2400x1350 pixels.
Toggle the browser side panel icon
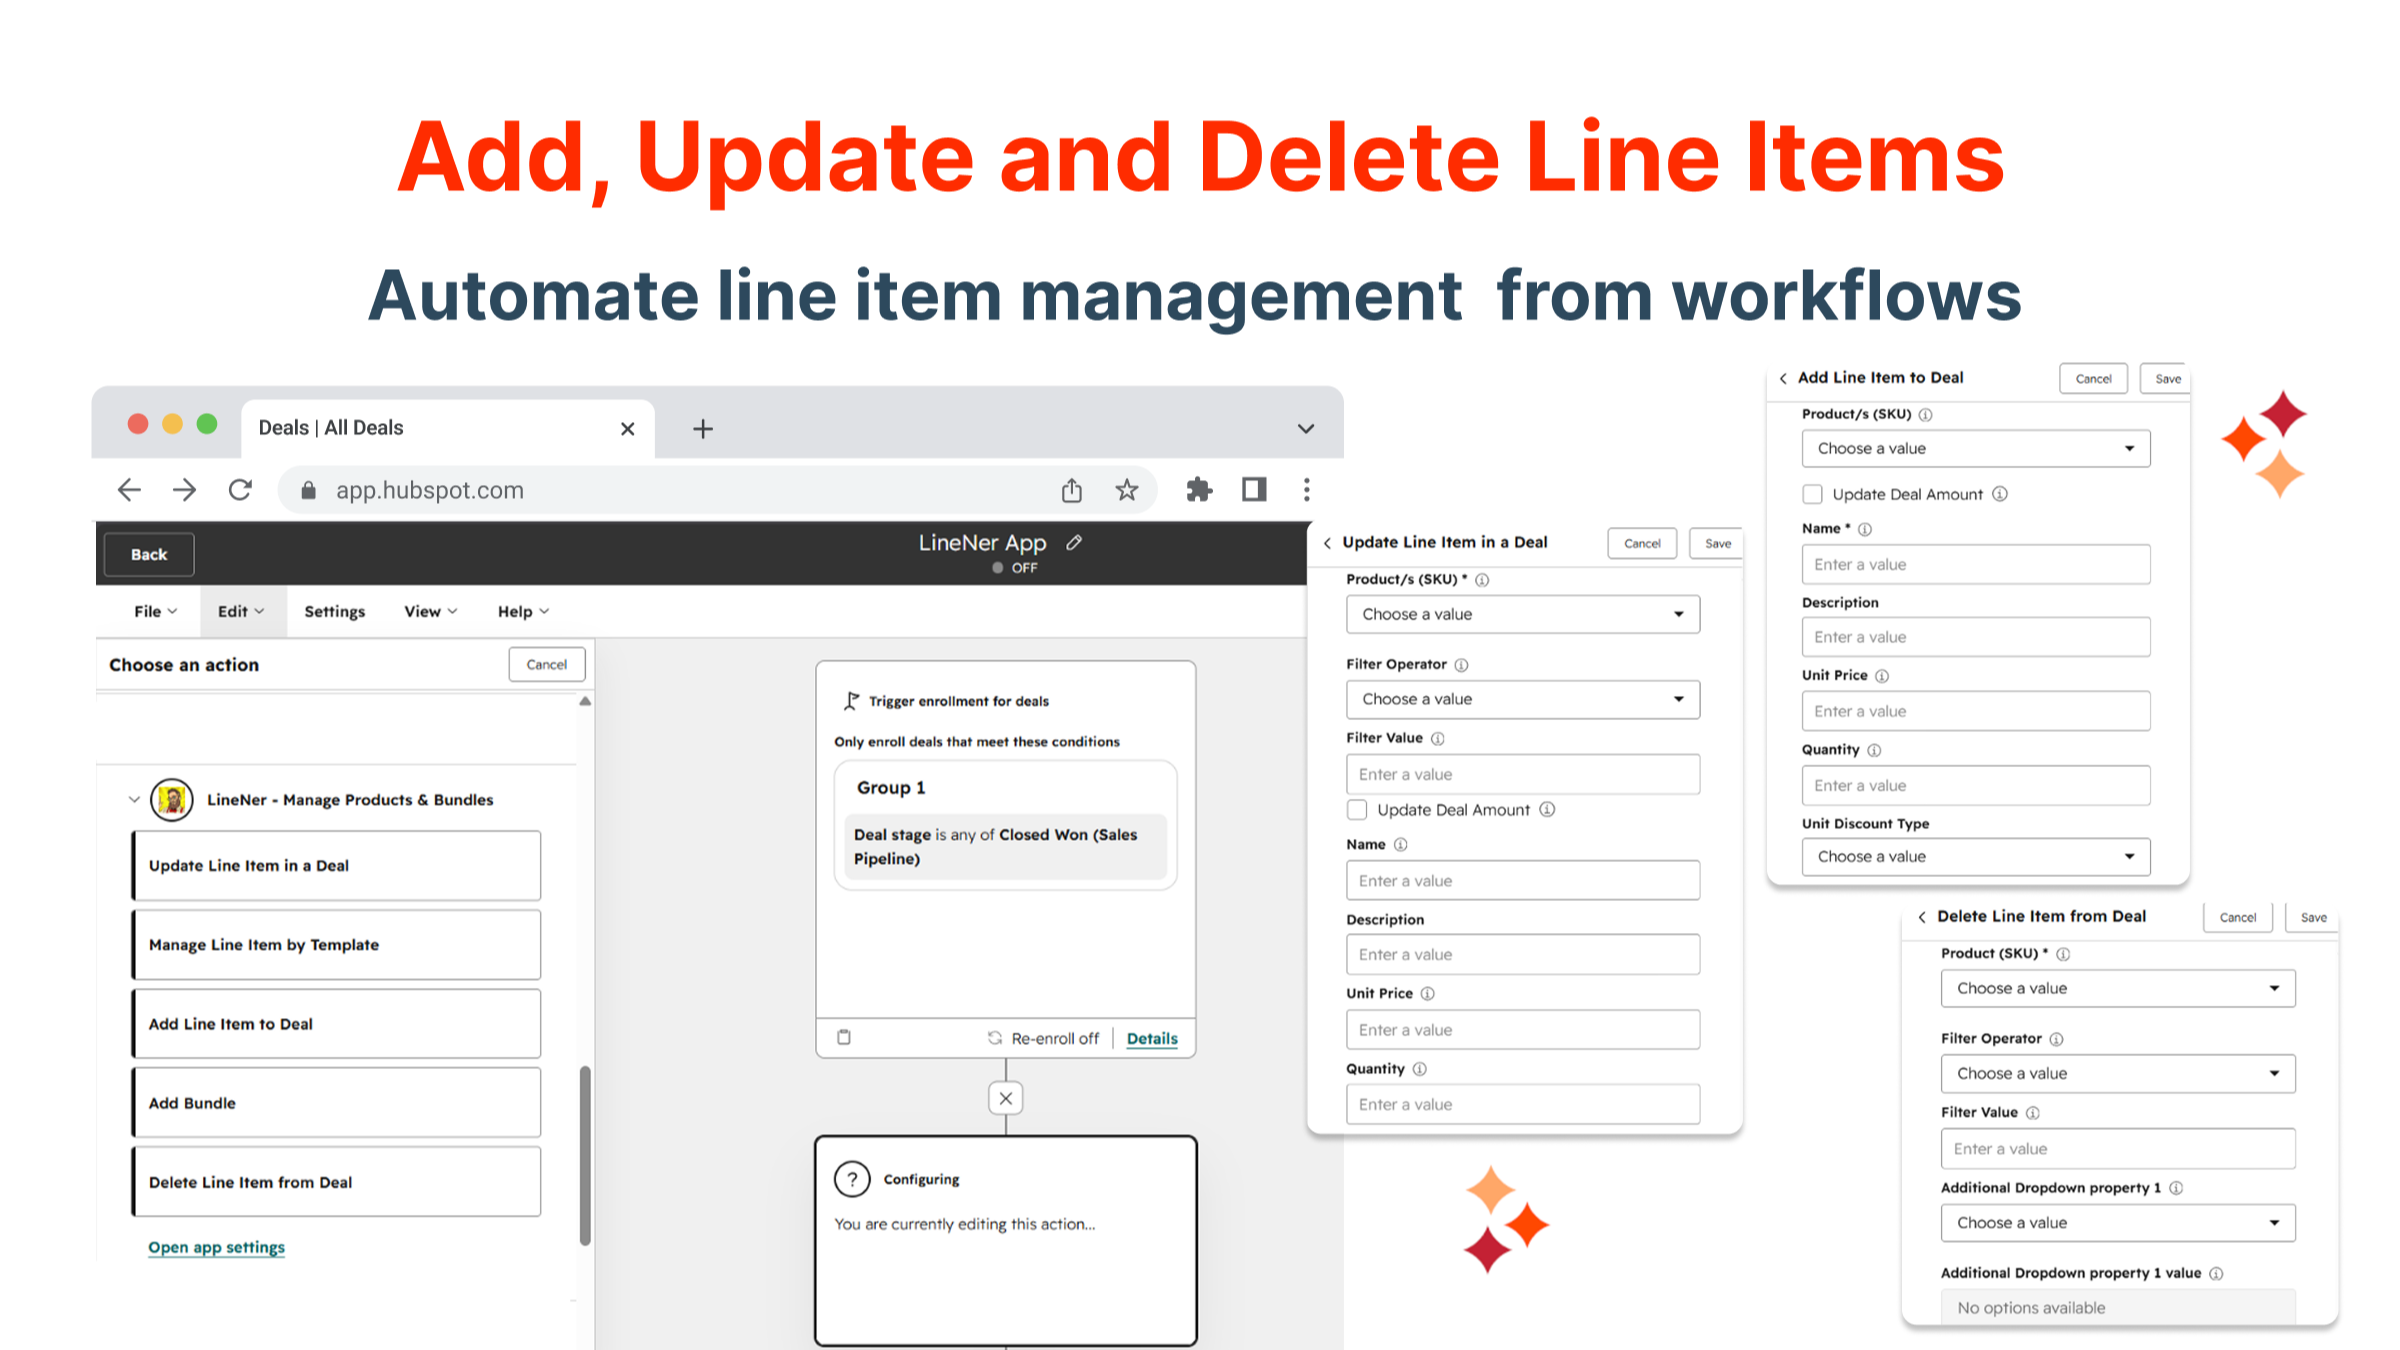[x=1254, y=490]
